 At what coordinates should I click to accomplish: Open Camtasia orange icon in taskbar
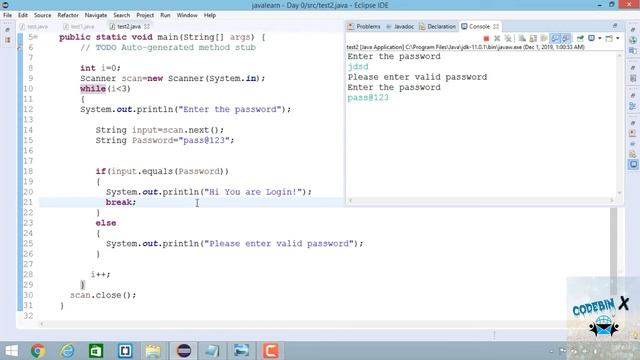click(271, 351)
